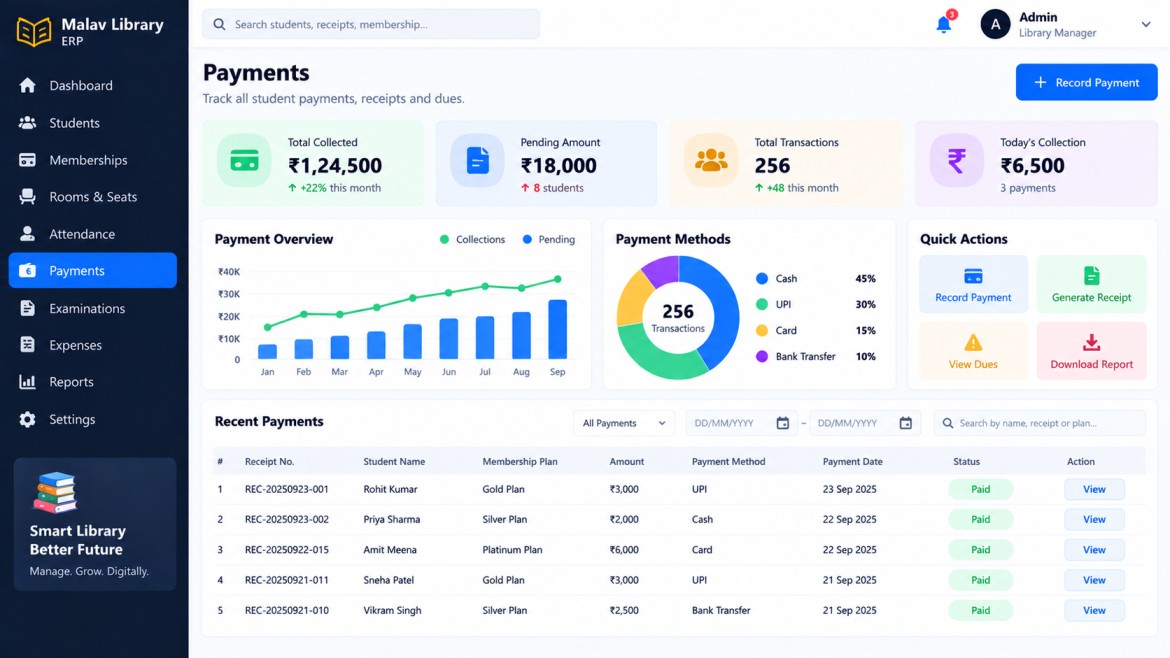Click the ₹2,500 amount cell
This screenshot has height=658, width=1170.
[624, 610]
